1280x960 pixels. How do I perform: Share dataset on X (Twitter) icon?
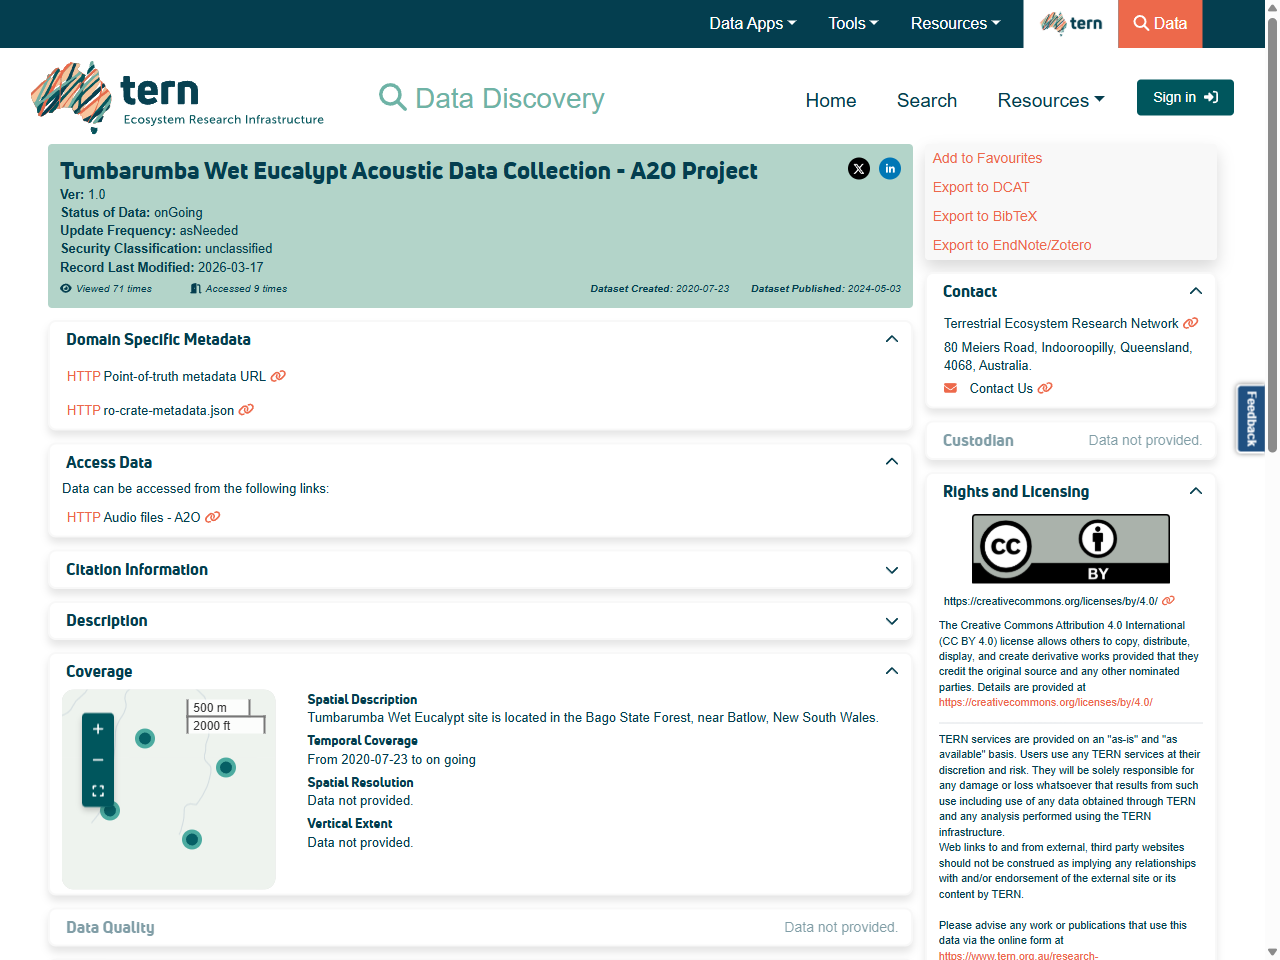pyautogui.click(x=859, y=168)
